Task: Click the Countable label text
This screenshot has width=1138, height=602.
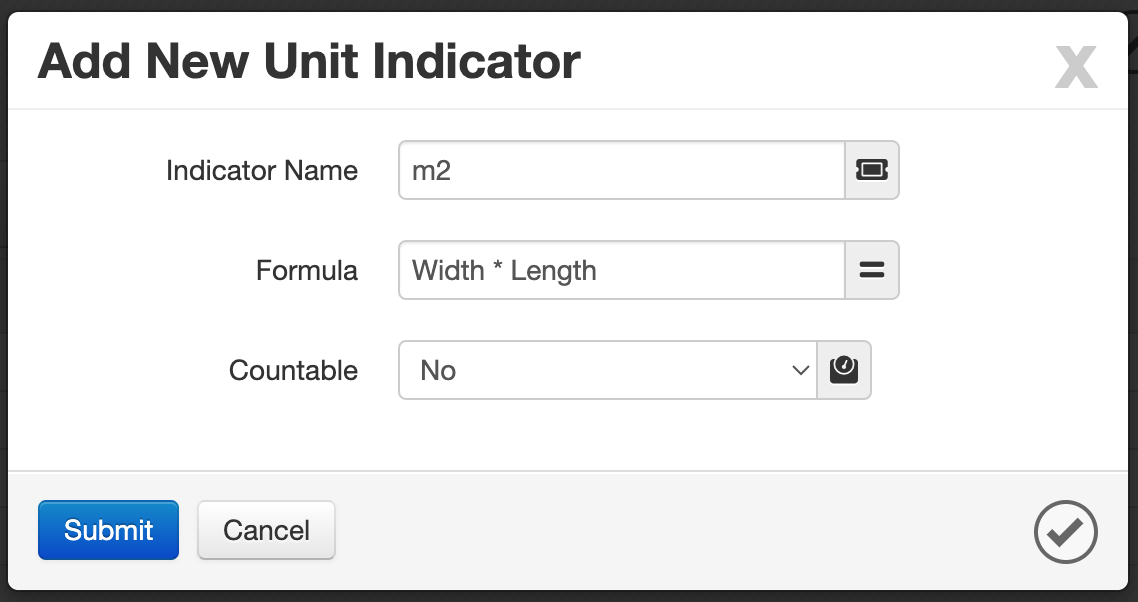Action: tap(293, 370)
